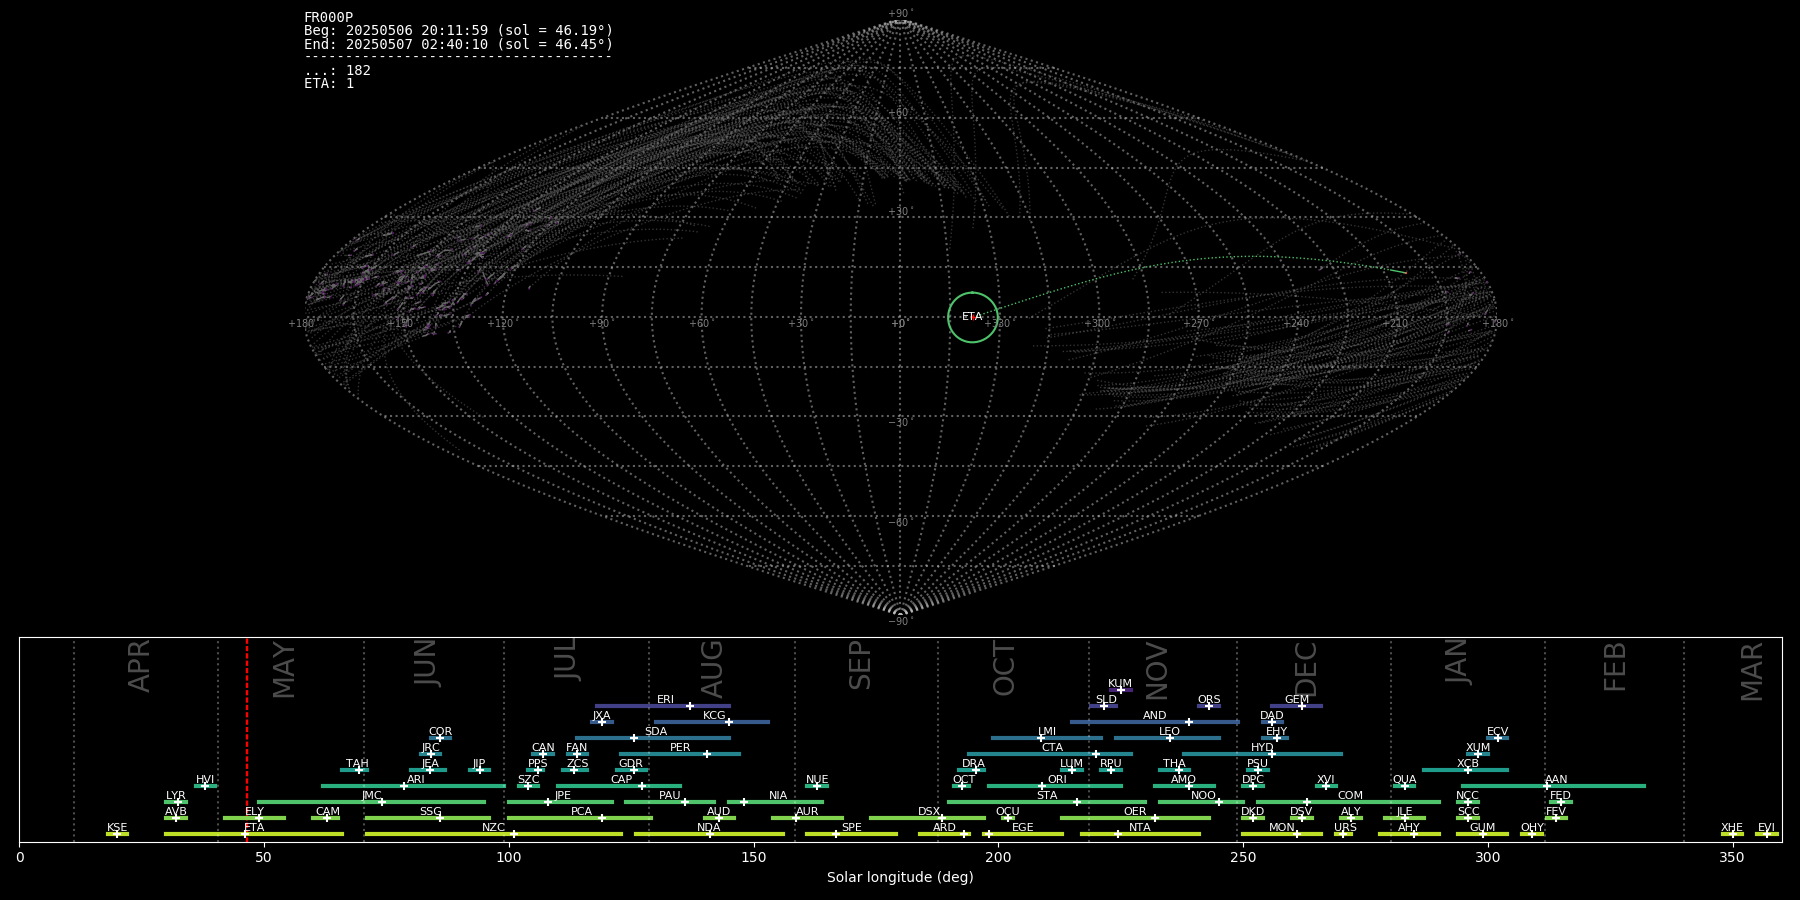Select the NZC shower label
This screenshot has height=900, width=1800.
point(494,828)
